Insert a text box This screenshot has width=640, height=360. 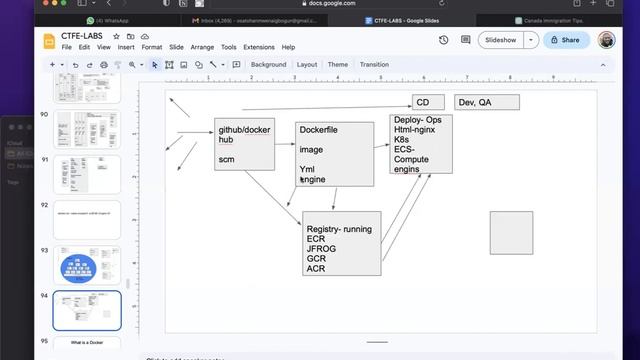pyautogui.click(x=169, y=64)
